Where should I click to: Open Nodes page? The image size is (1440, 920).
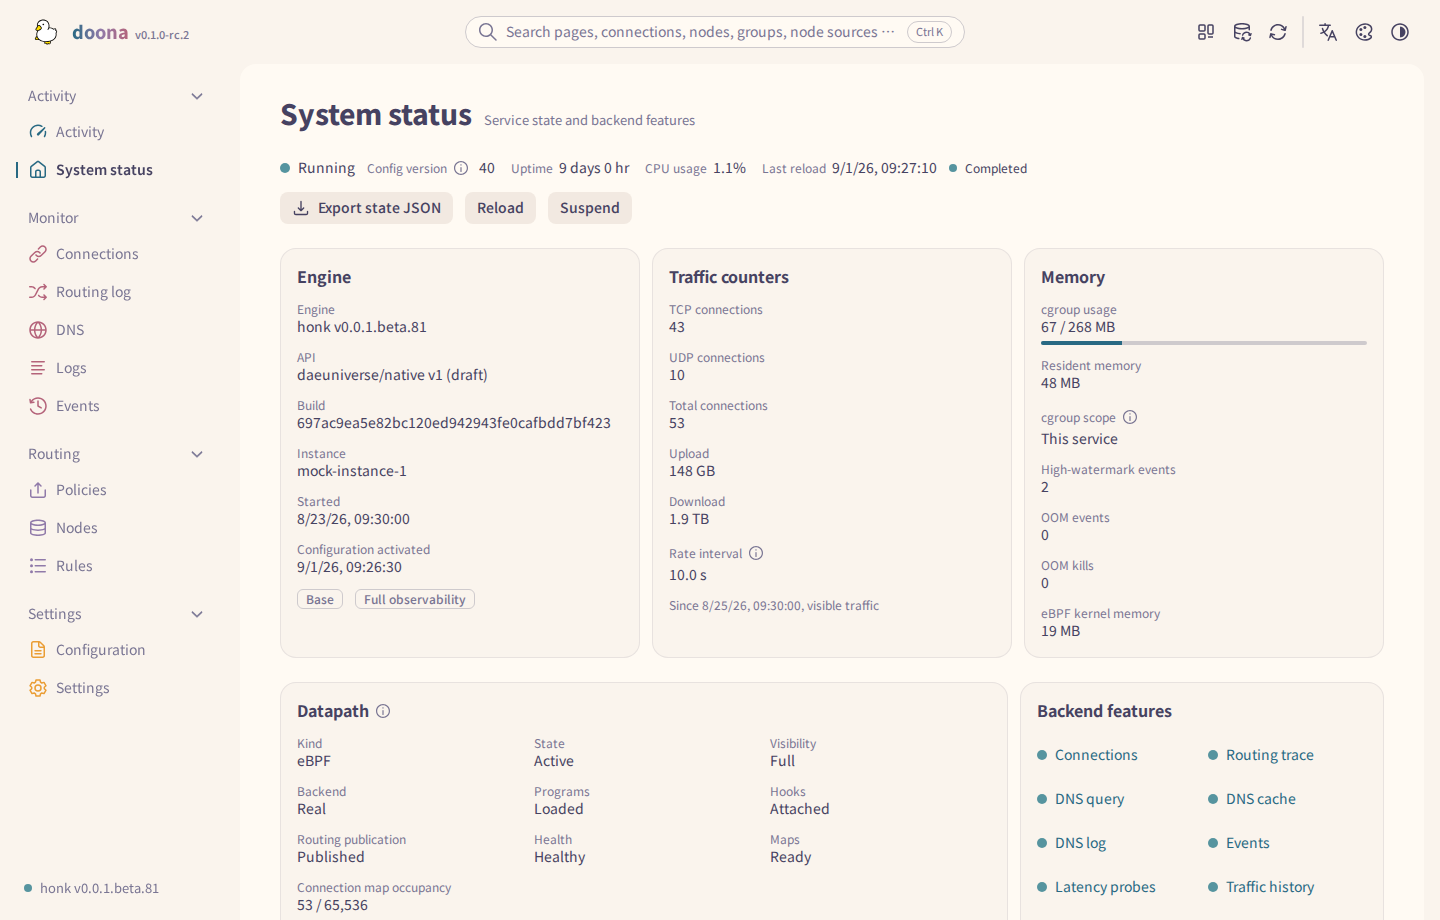(x=116, y=528)
